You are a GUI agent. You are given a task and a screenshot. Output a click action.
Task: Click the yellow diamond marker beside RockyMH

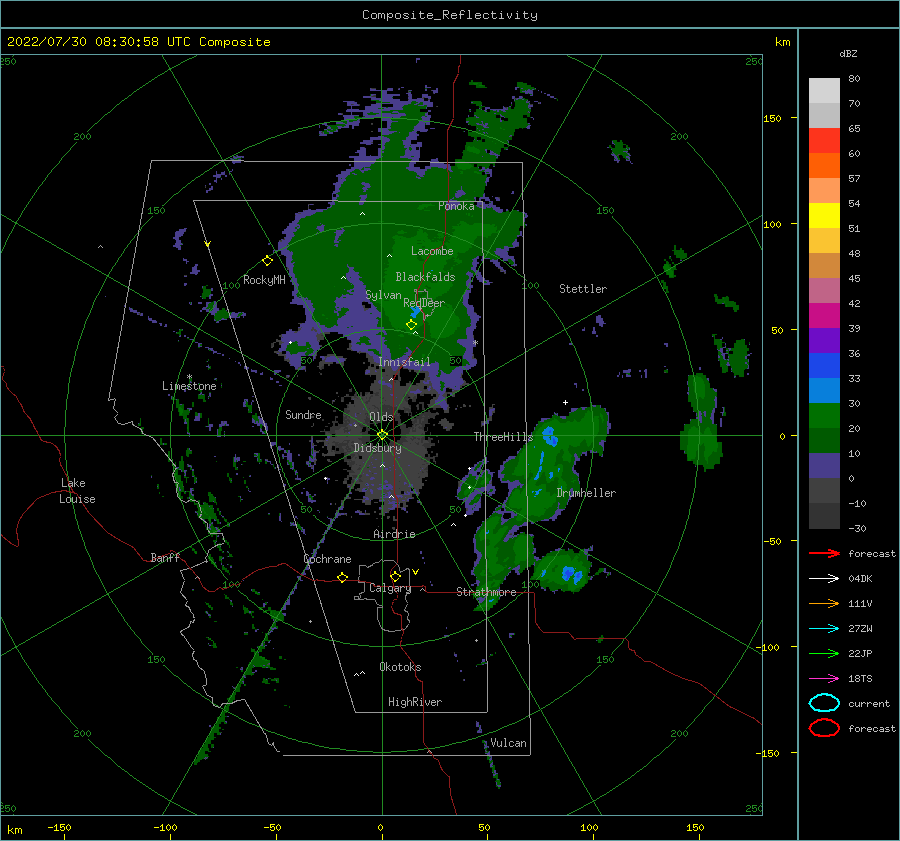(267, 261)
